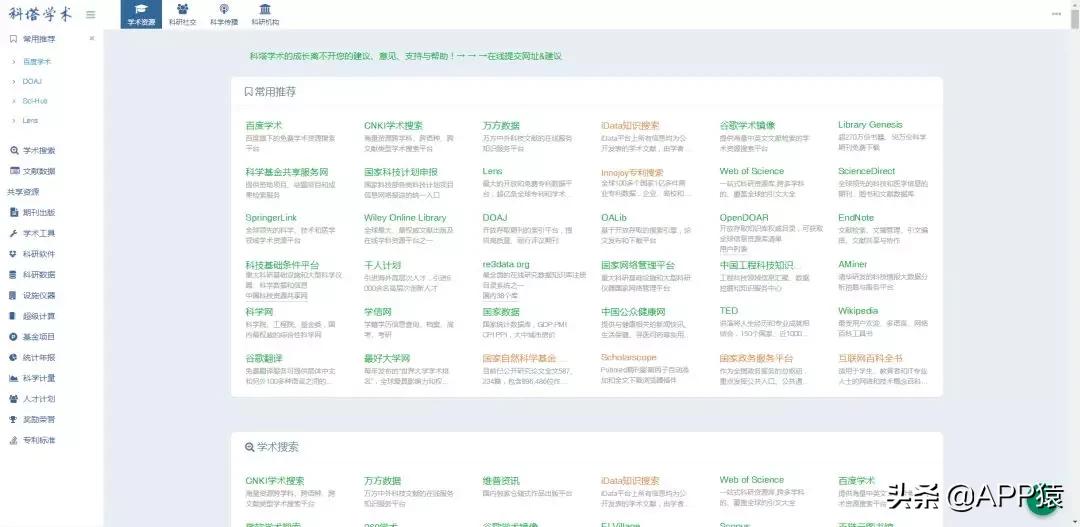Toggle the hamburger sidebar menu icon
The width and height of the screenshot is (1080, 527).
point(90,14)
